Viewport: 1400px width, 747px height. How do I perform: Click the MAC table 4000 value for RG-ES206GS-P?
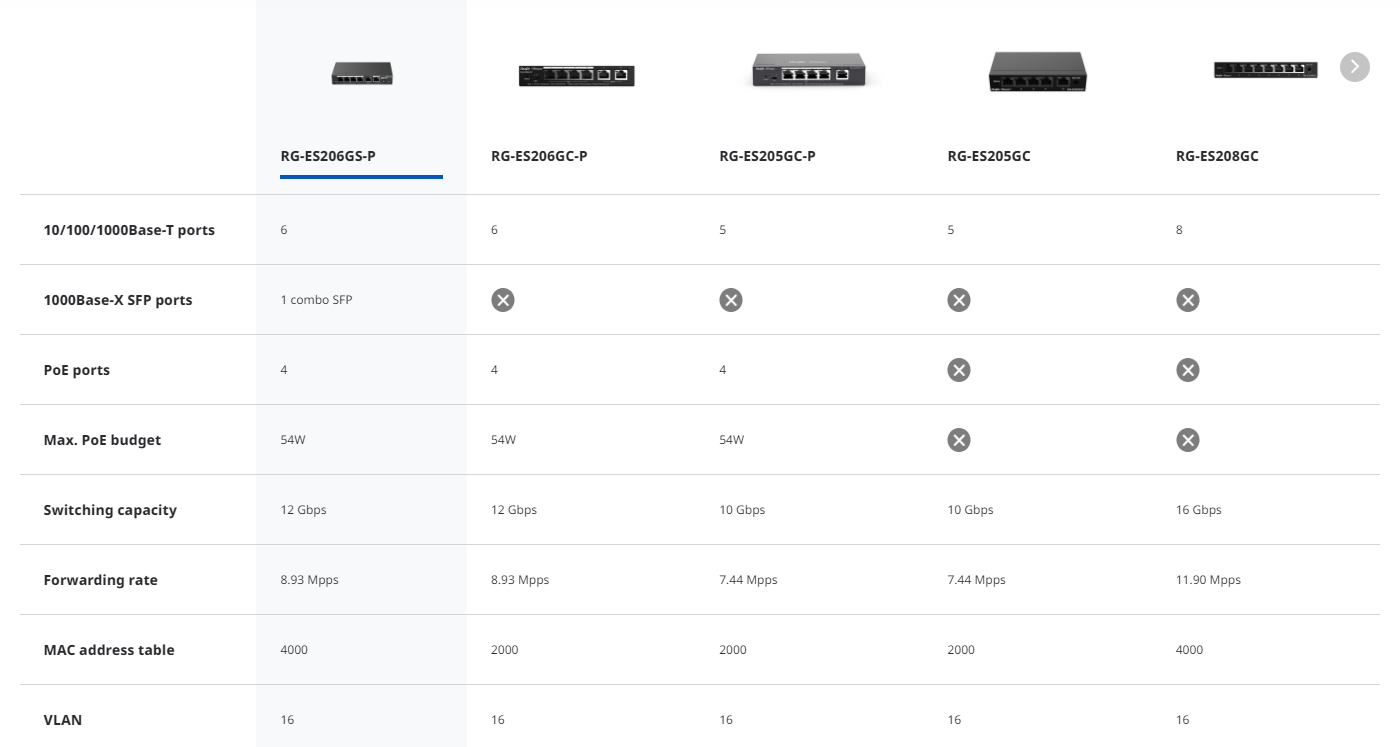(294, 650)
